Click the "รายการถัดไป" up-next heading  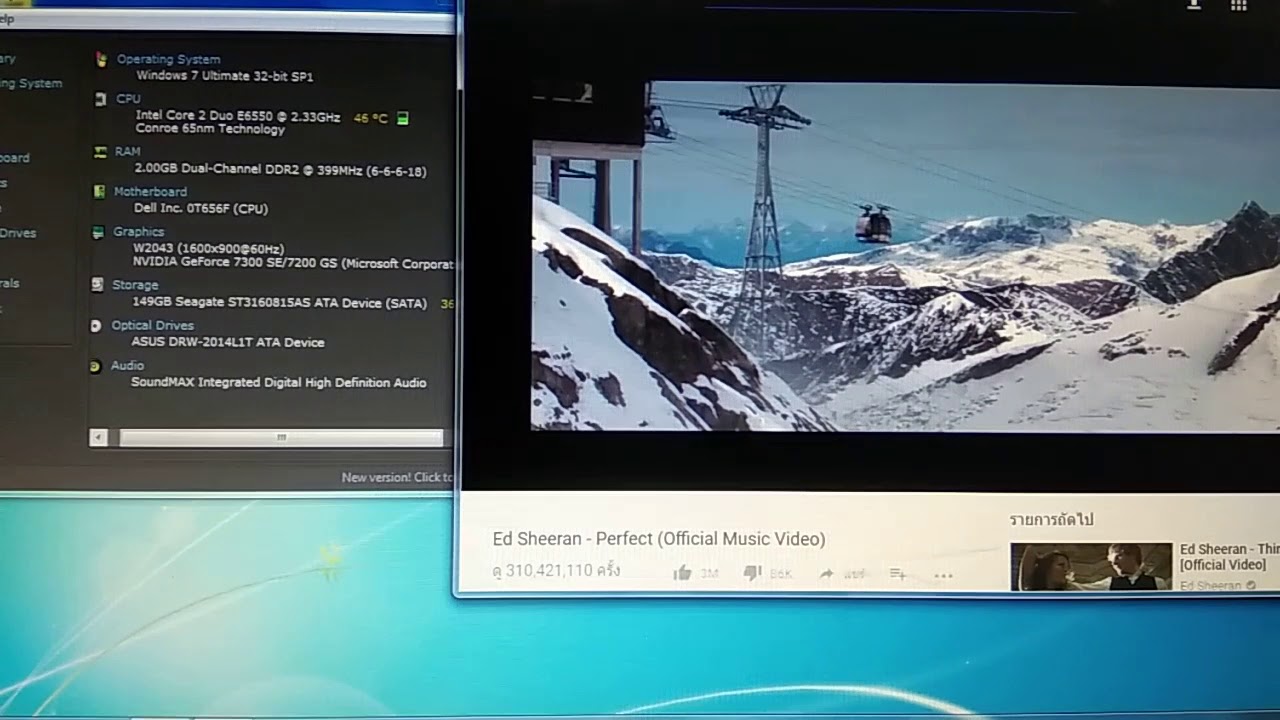[1051, 520]
